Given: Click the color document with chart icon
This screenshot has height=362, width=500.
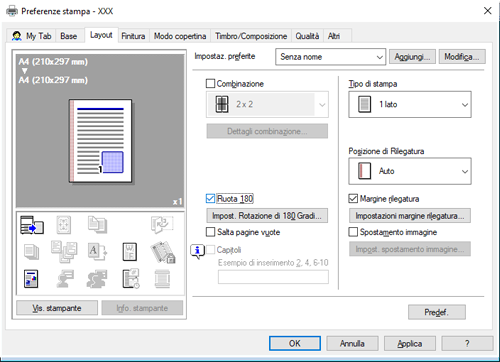Looking at the screenshot, I should coord(31,279).
